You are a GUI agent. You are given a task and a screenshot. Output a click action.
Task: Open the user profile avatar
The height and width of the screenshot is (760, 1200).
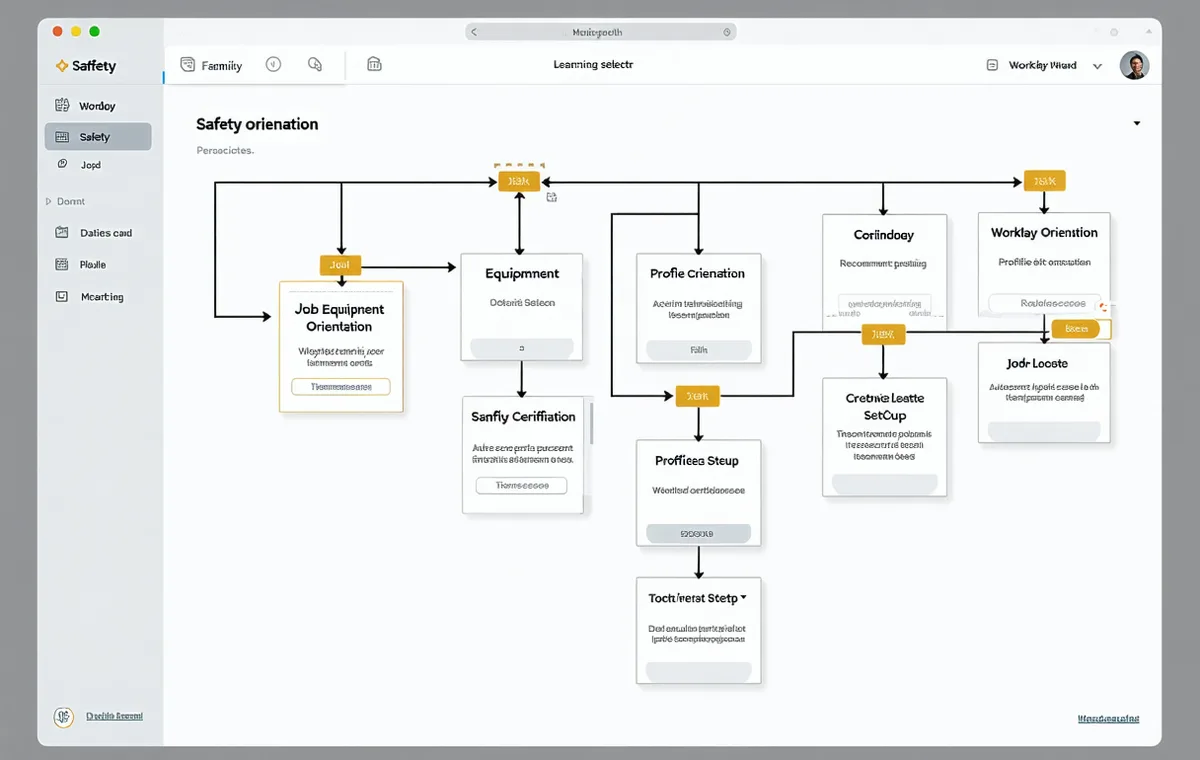(1134, 65)
